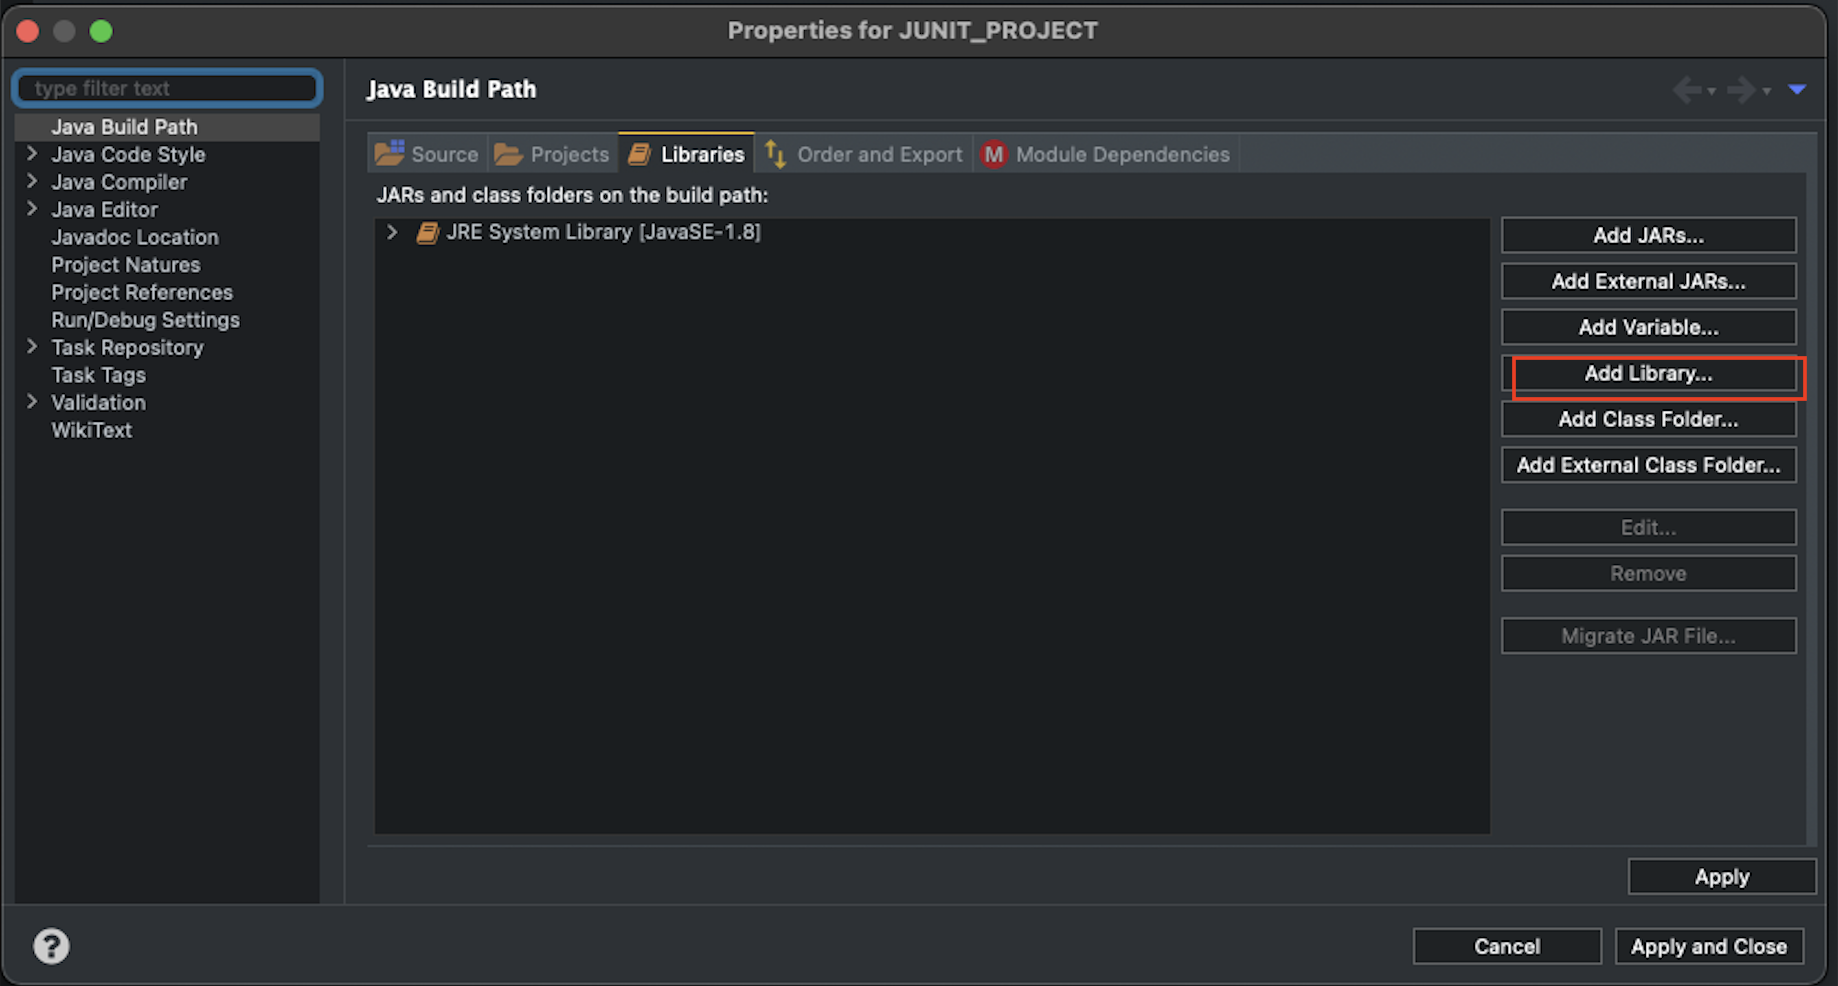The width and height of the screenshot is (1838, 986).
Task: Switch to the Source tab
Action: tap(443, 153)
